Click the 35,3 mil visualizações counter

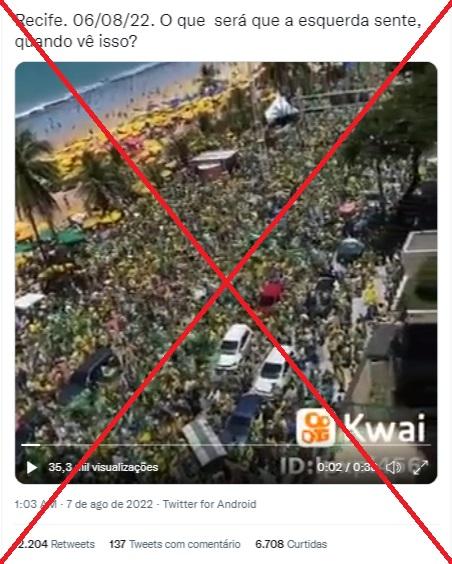[103, 467]
